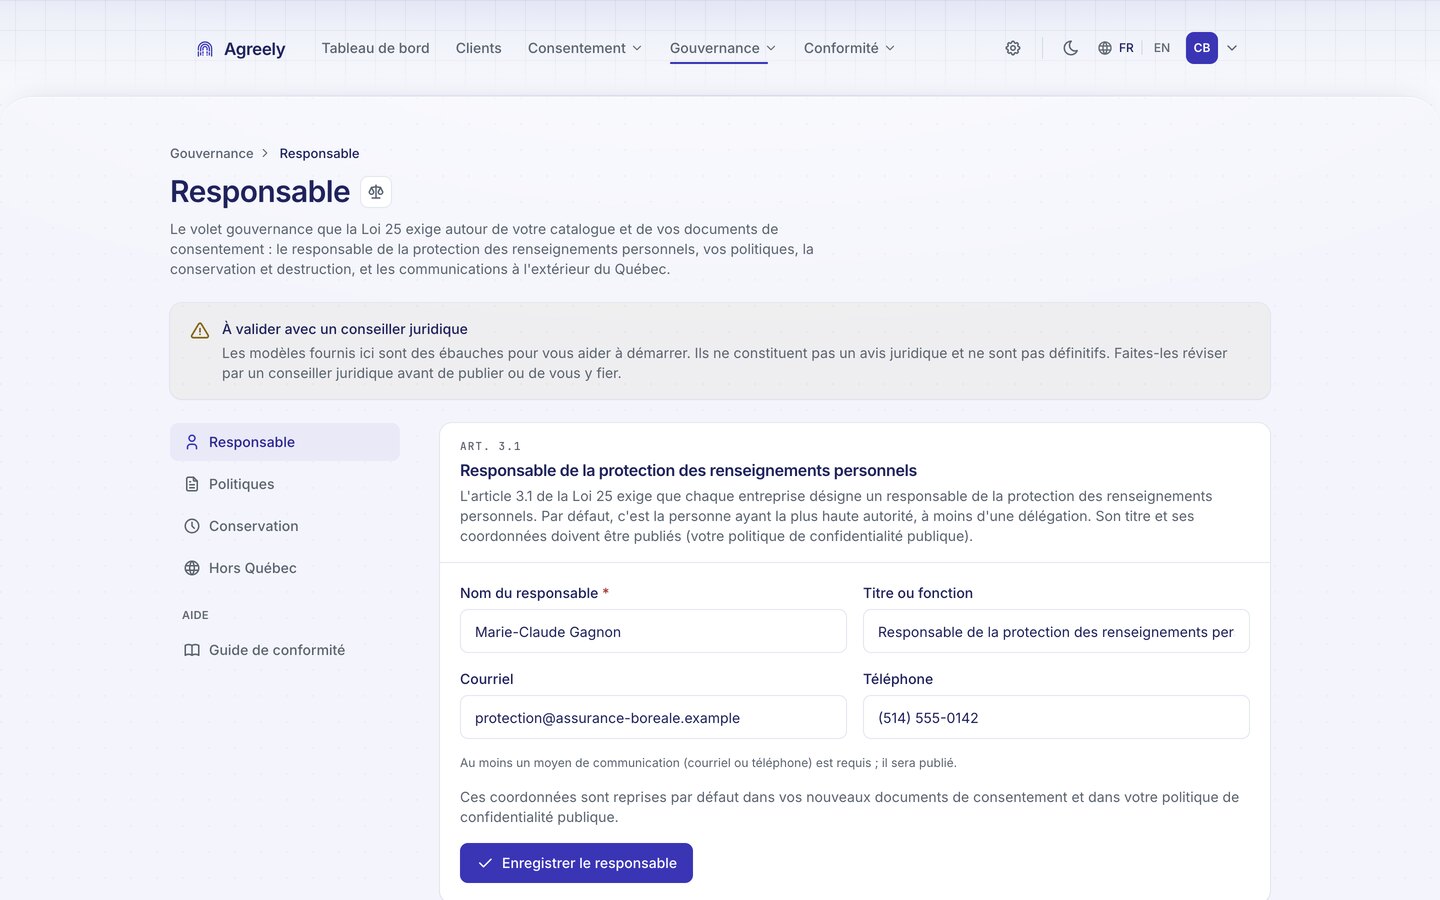Open the settings gear icon
Screen dimensions: 1440x900
click(1013, 48)
